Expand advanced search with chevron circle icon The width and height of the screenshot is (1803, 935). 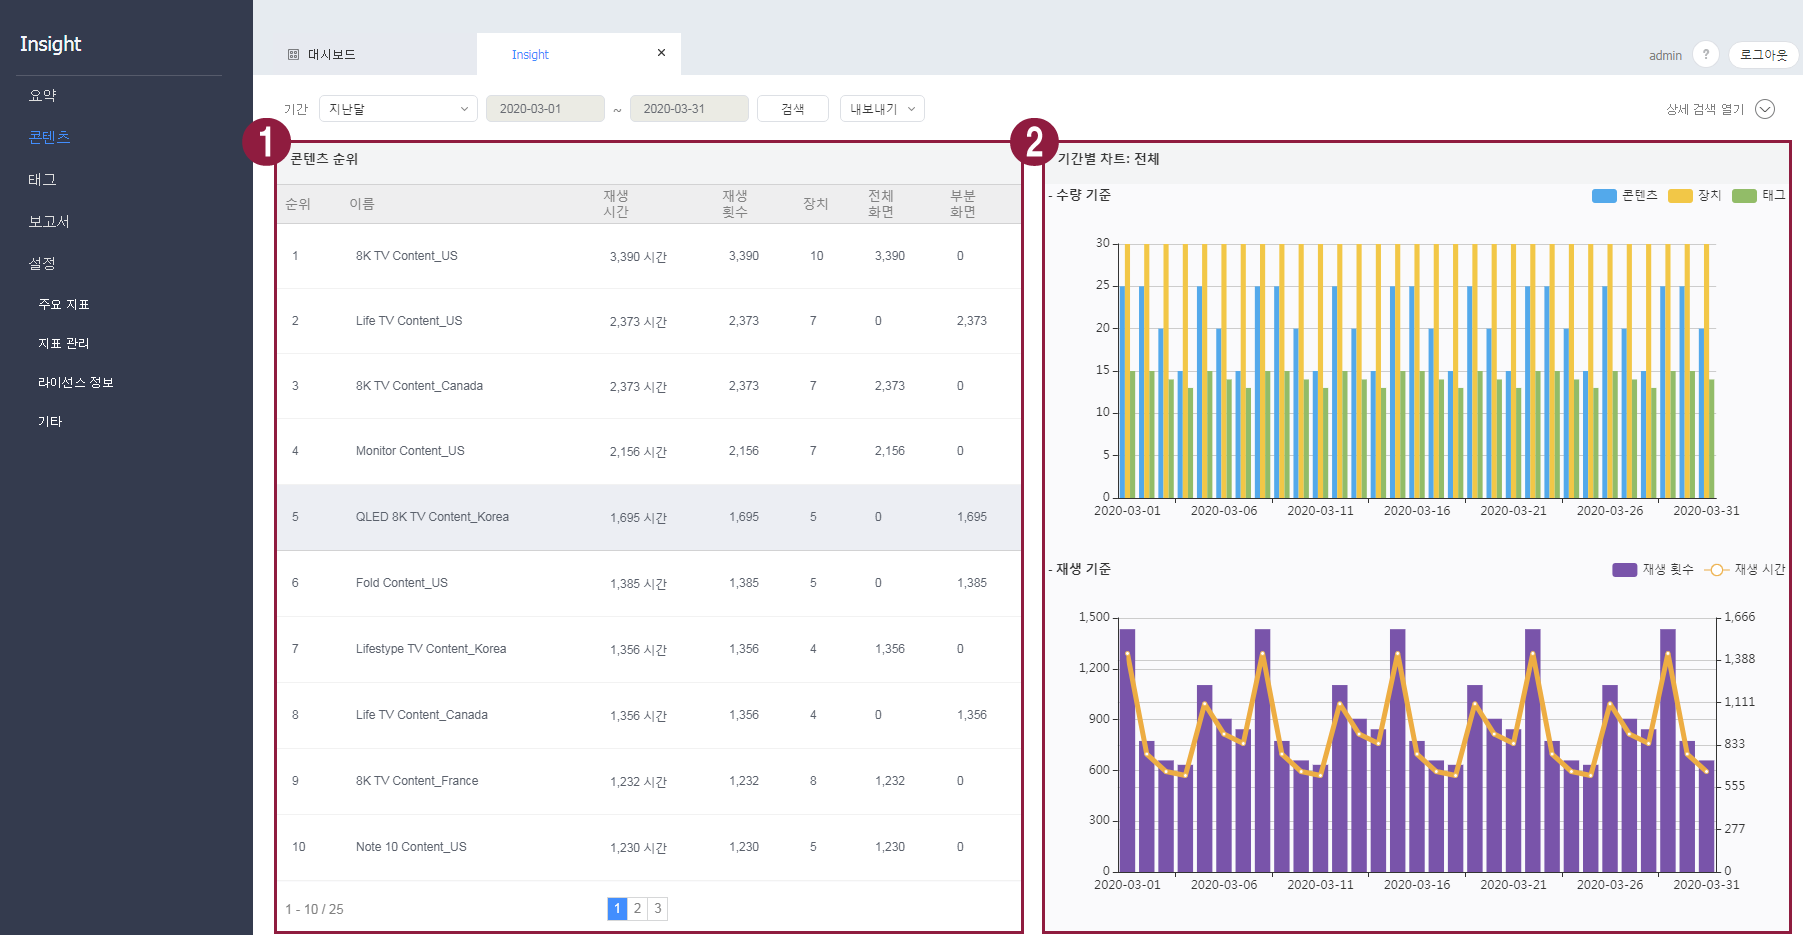click(x=1765, y=109)
